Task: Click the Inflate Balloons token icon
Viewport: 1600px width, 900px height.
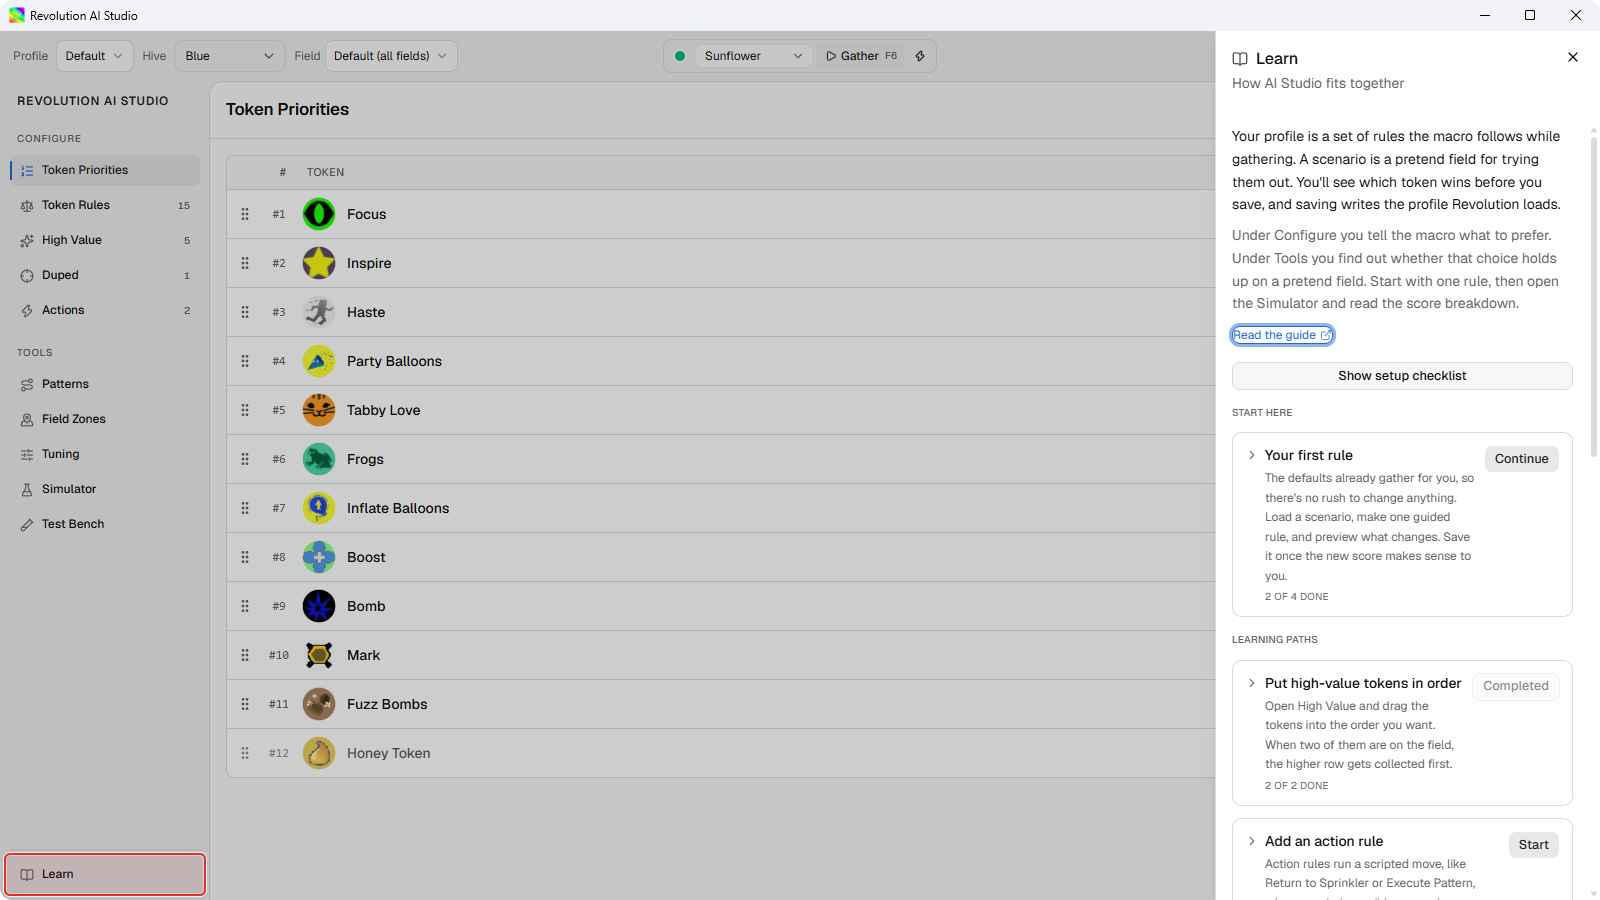Action: click(x=319, y=508)
